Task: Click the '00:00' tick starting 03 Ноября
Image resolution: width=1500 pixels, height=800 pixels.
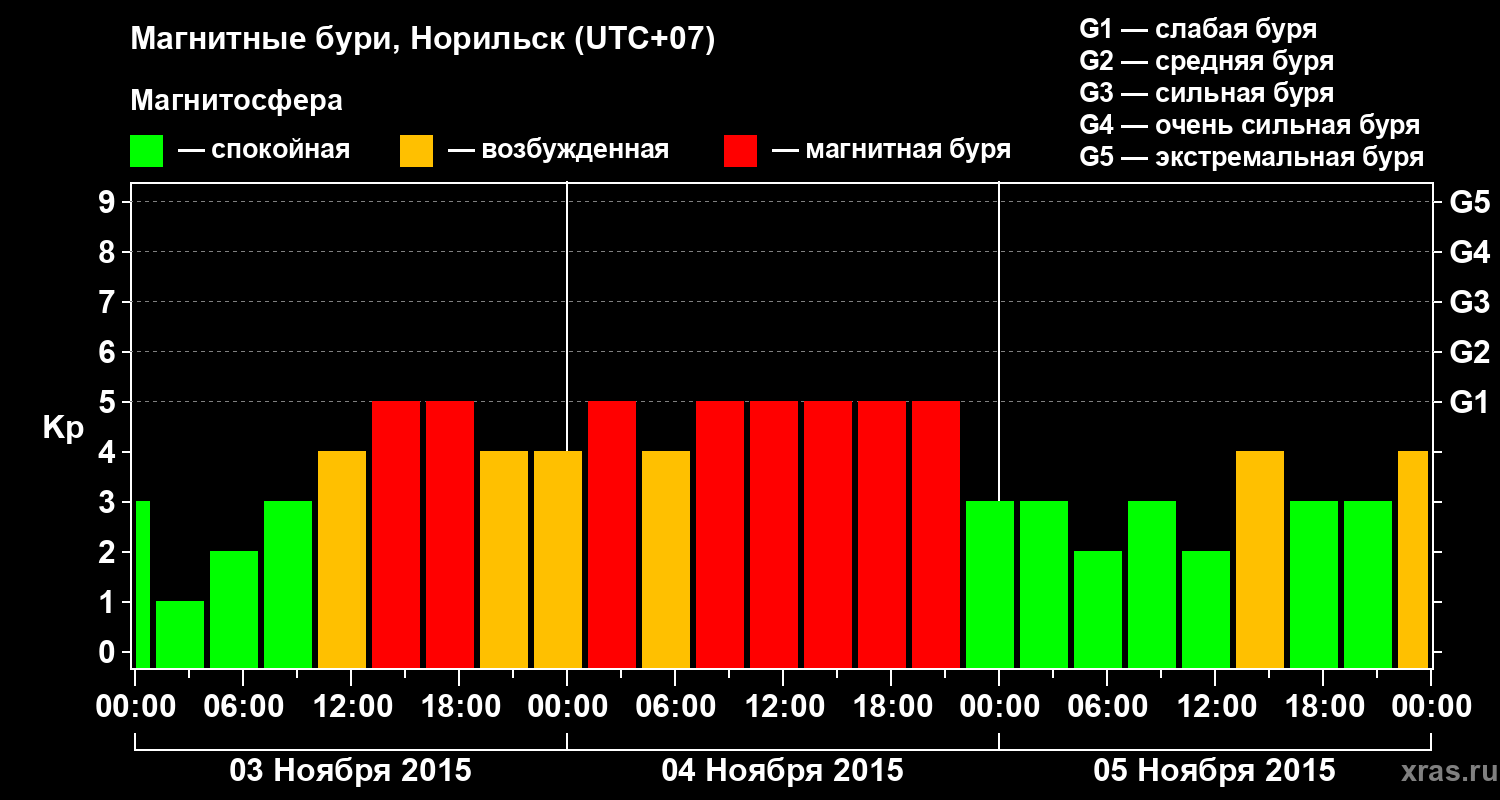Action: pos(135,707)
